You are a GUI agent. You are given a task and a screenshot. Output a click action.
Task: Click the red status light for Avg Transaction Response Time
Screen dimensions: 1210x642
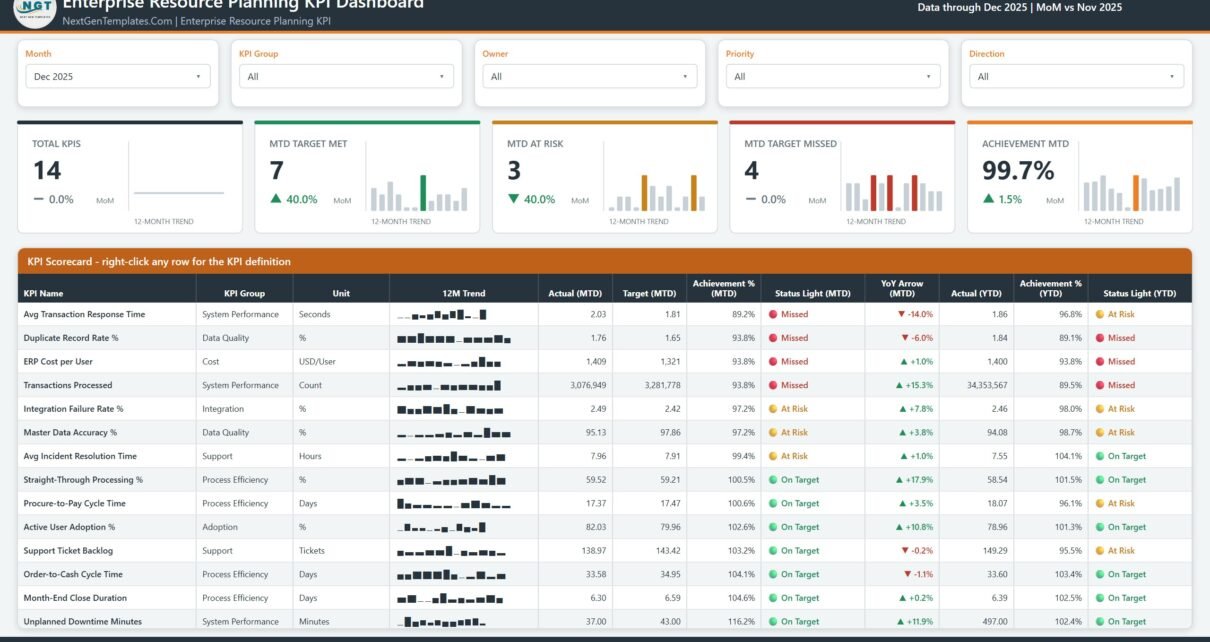(x=773, y=314)
